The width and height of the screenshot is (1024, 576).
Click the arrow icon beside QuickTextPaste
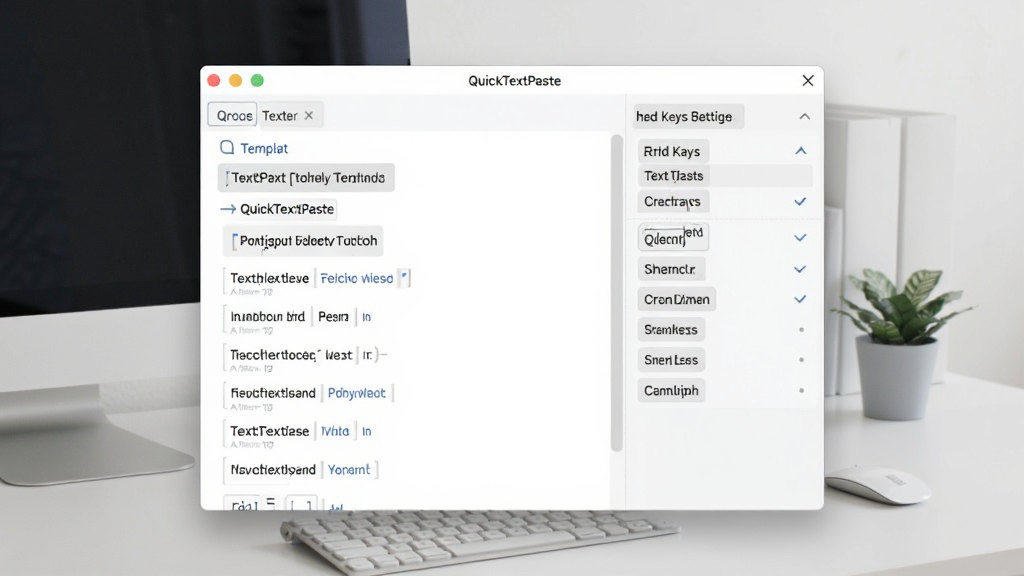tap(228, 209)
